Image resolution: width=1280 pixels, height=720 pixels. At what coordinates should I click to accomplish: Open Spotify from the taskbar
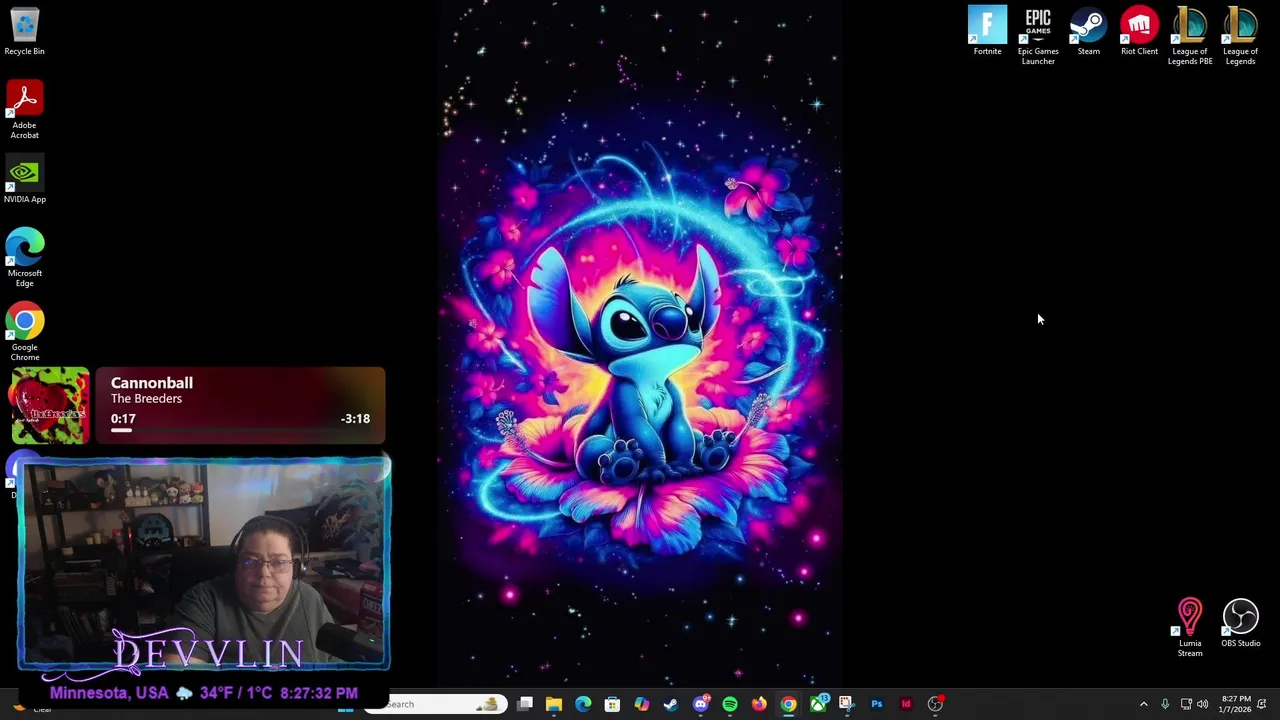coord(730,704)
